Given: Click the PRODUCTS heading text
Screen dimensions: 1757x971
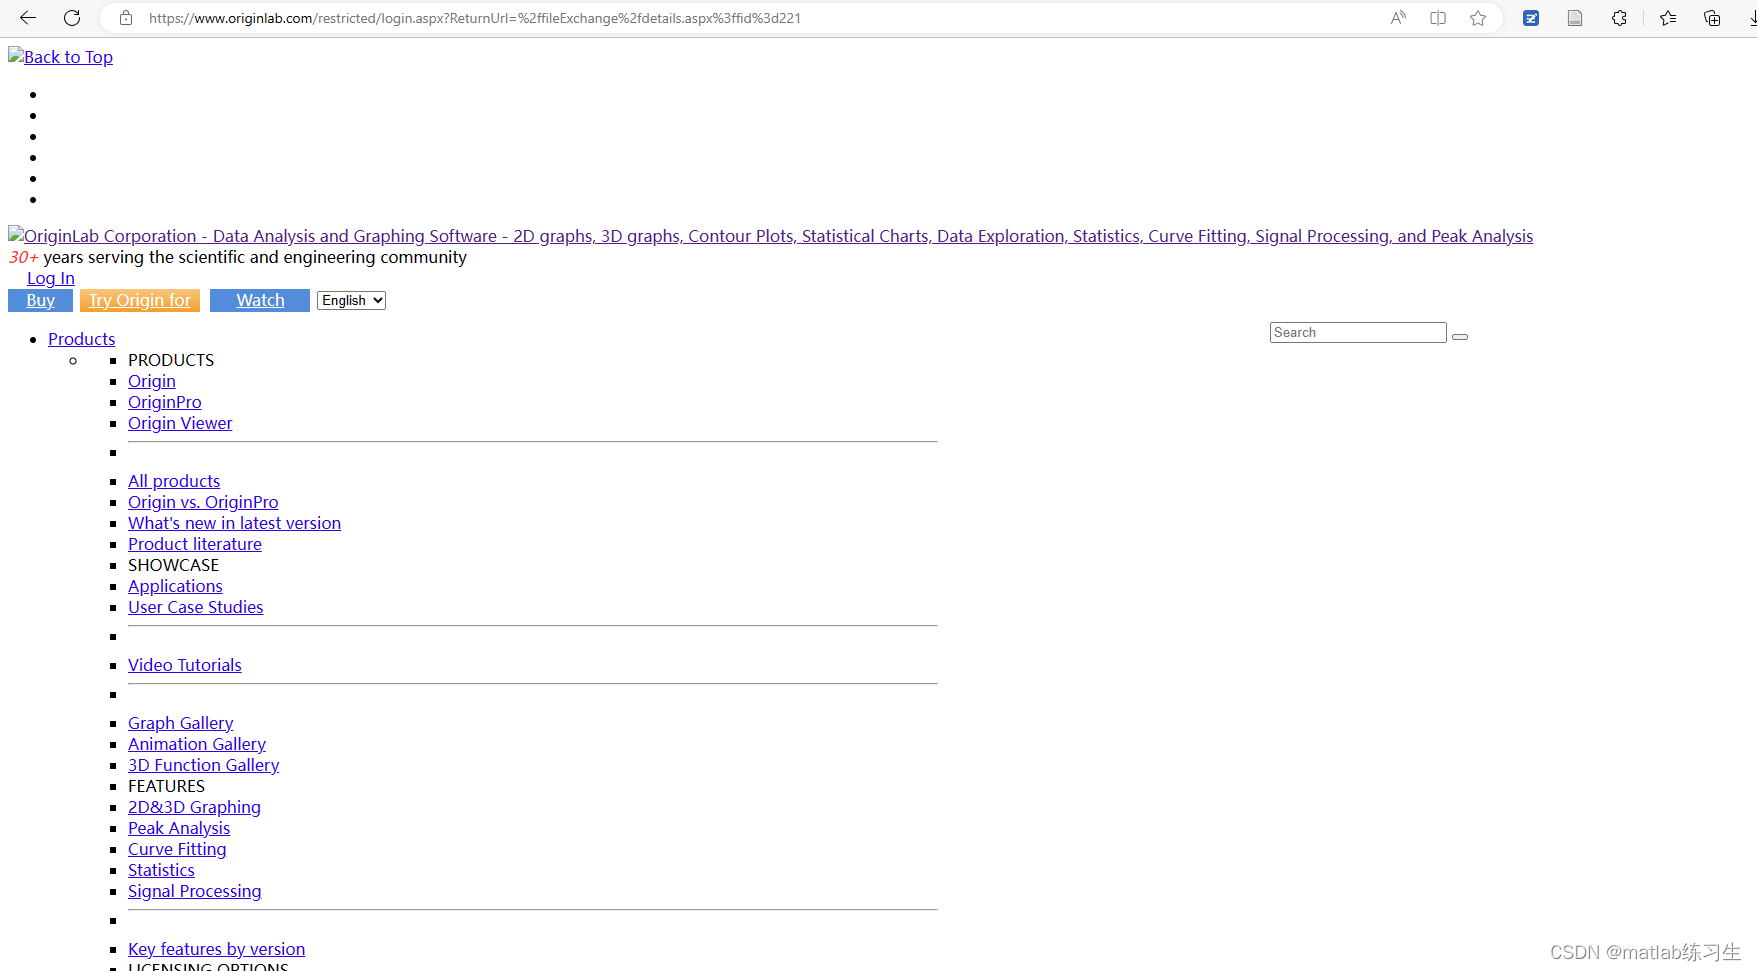Looking at the screenshot, I should pos(171,360).
